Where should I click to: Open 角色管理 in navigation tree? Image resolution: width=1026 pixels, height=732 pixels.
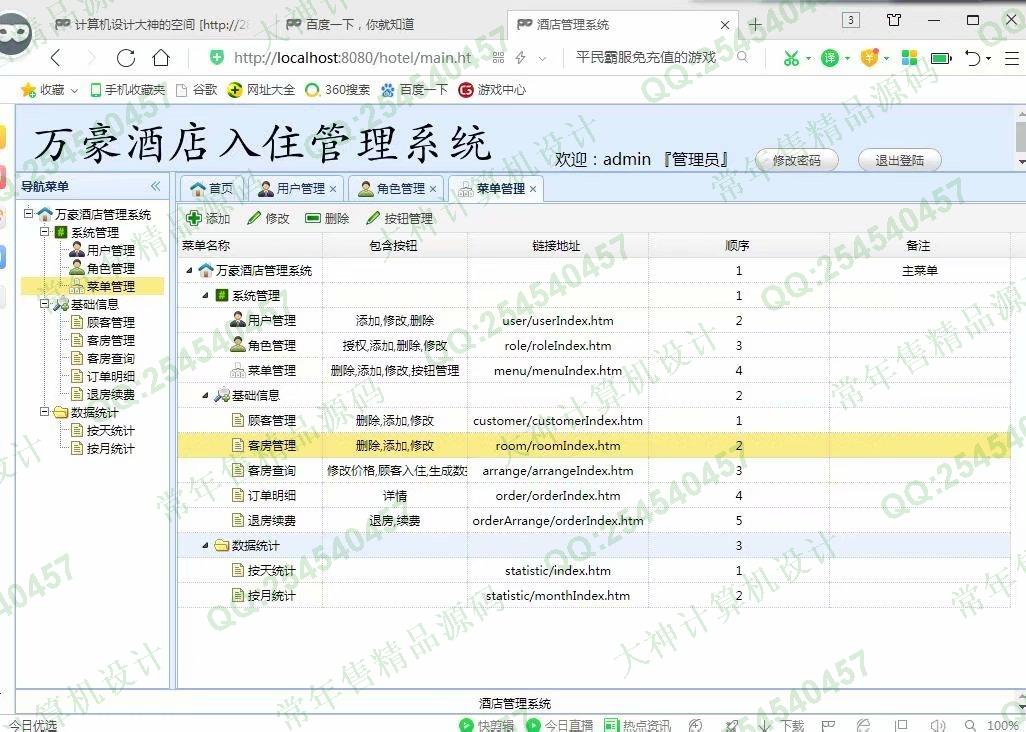(110, 268)
